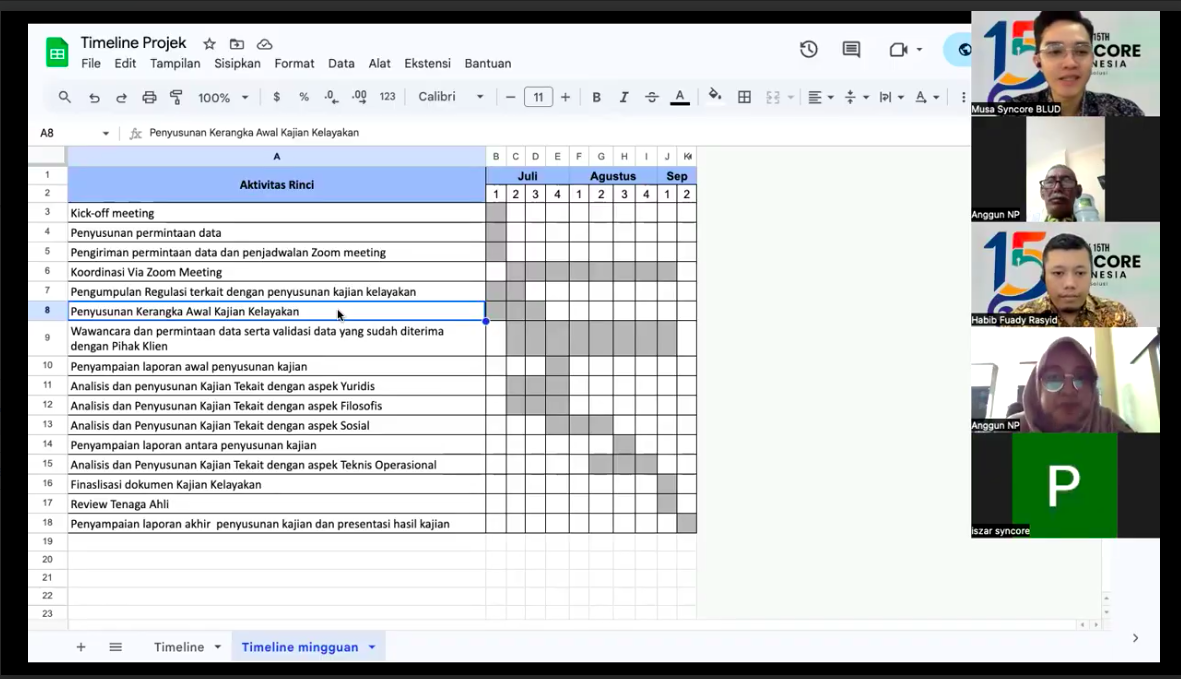The width and height of the screenshot is (1181, 679).
Task: Click the undo arrow in toolbar
Action: (x=94, y=97)
